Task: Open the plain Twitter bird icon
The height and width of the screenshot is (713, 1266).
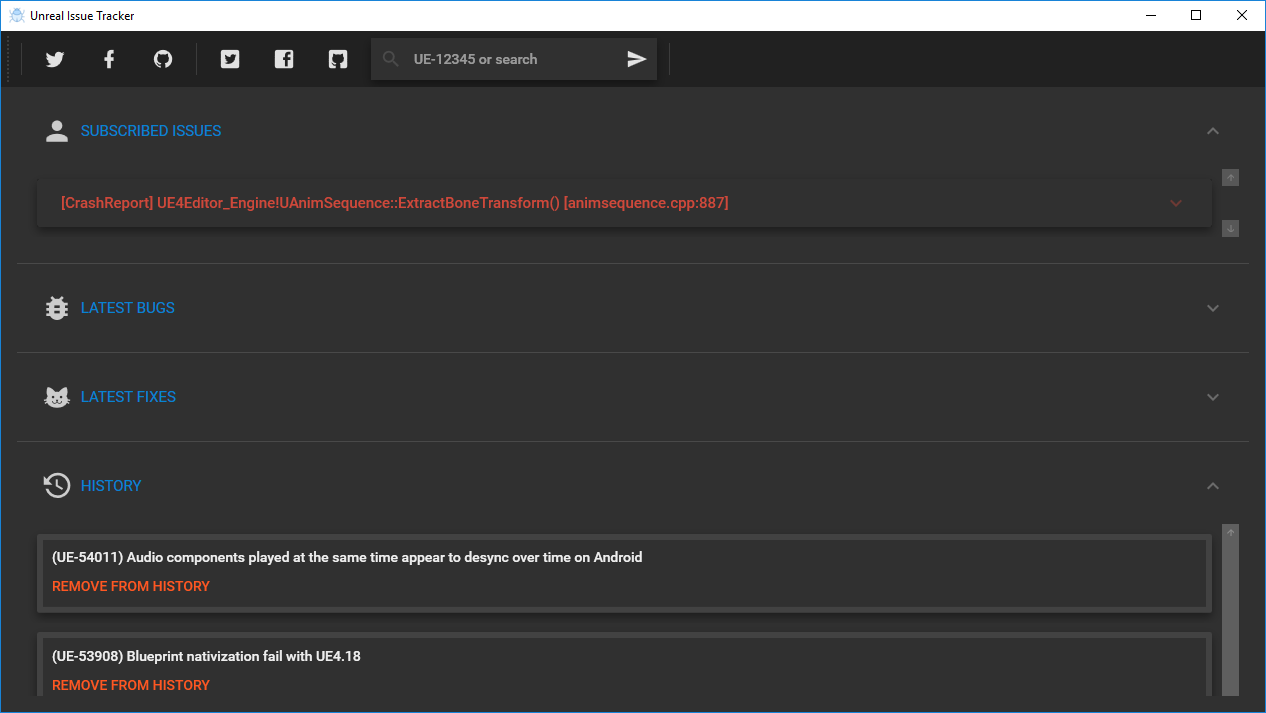Action: [x=55, y=59]
